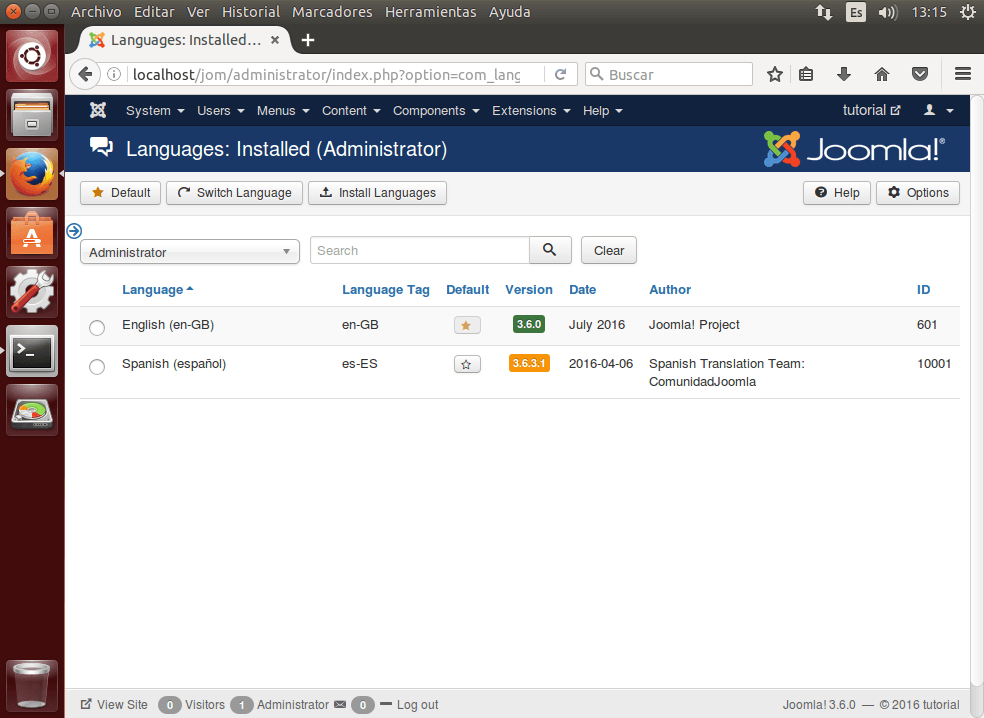Open Disk Usage Analyzer dock icon
Image resolution: width=984 pixels, height=718 pixels.
point(32,410)
